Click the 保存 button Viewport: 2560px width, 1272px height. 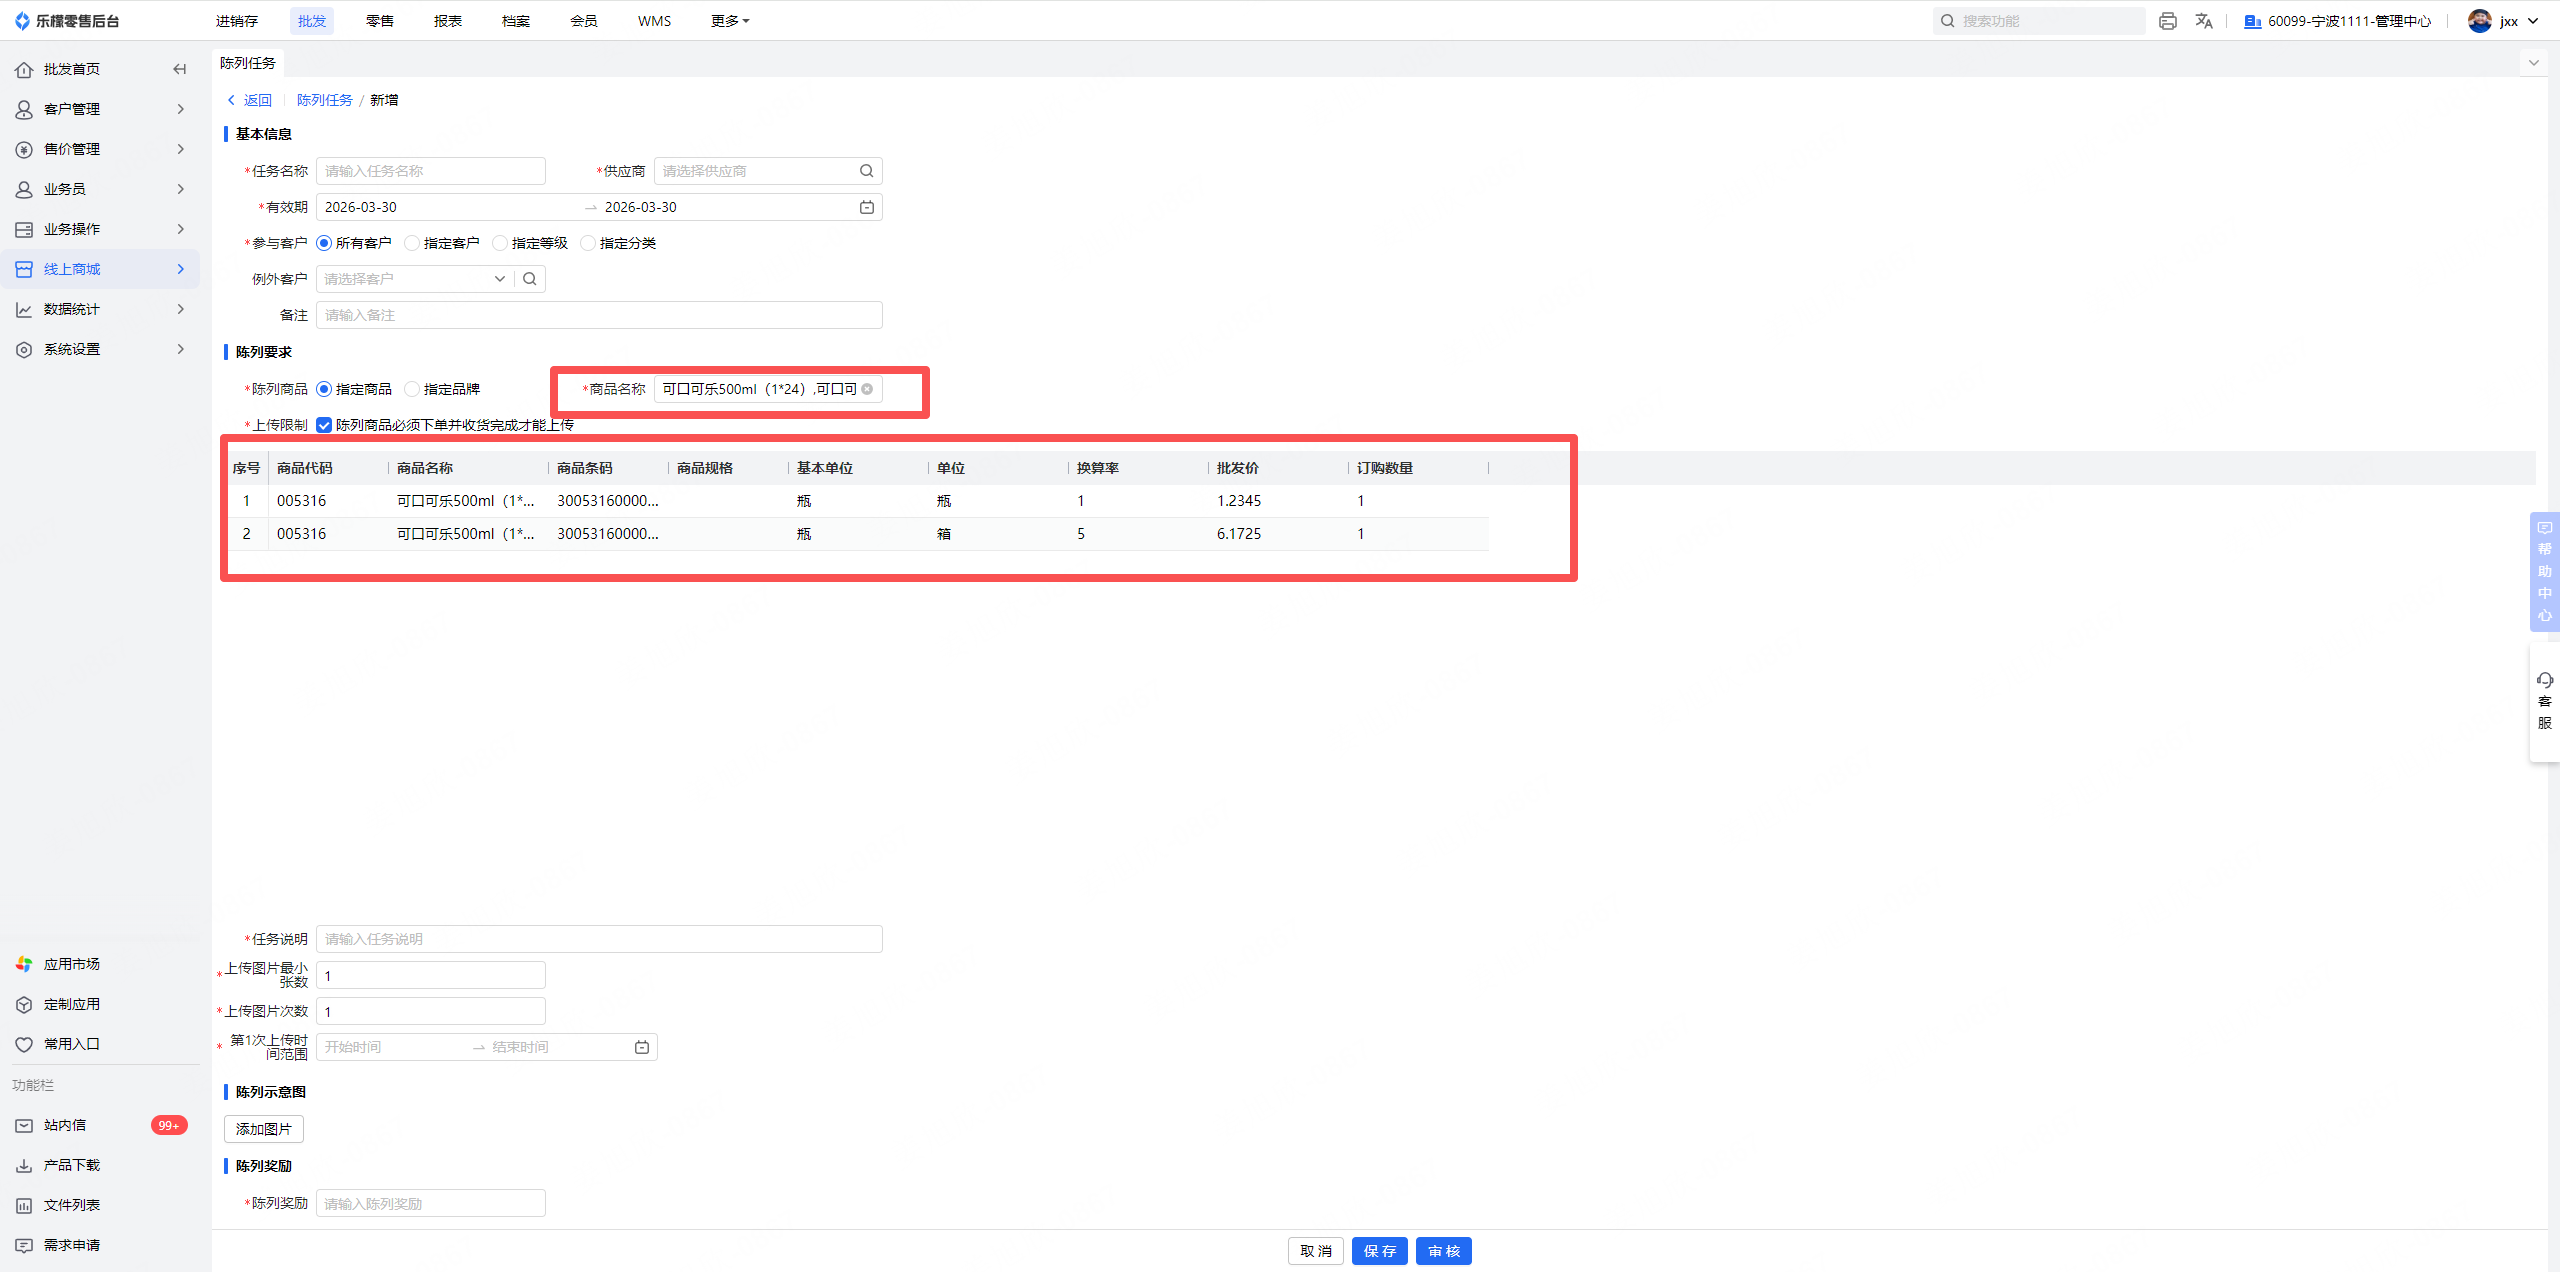(1379, 1251)
